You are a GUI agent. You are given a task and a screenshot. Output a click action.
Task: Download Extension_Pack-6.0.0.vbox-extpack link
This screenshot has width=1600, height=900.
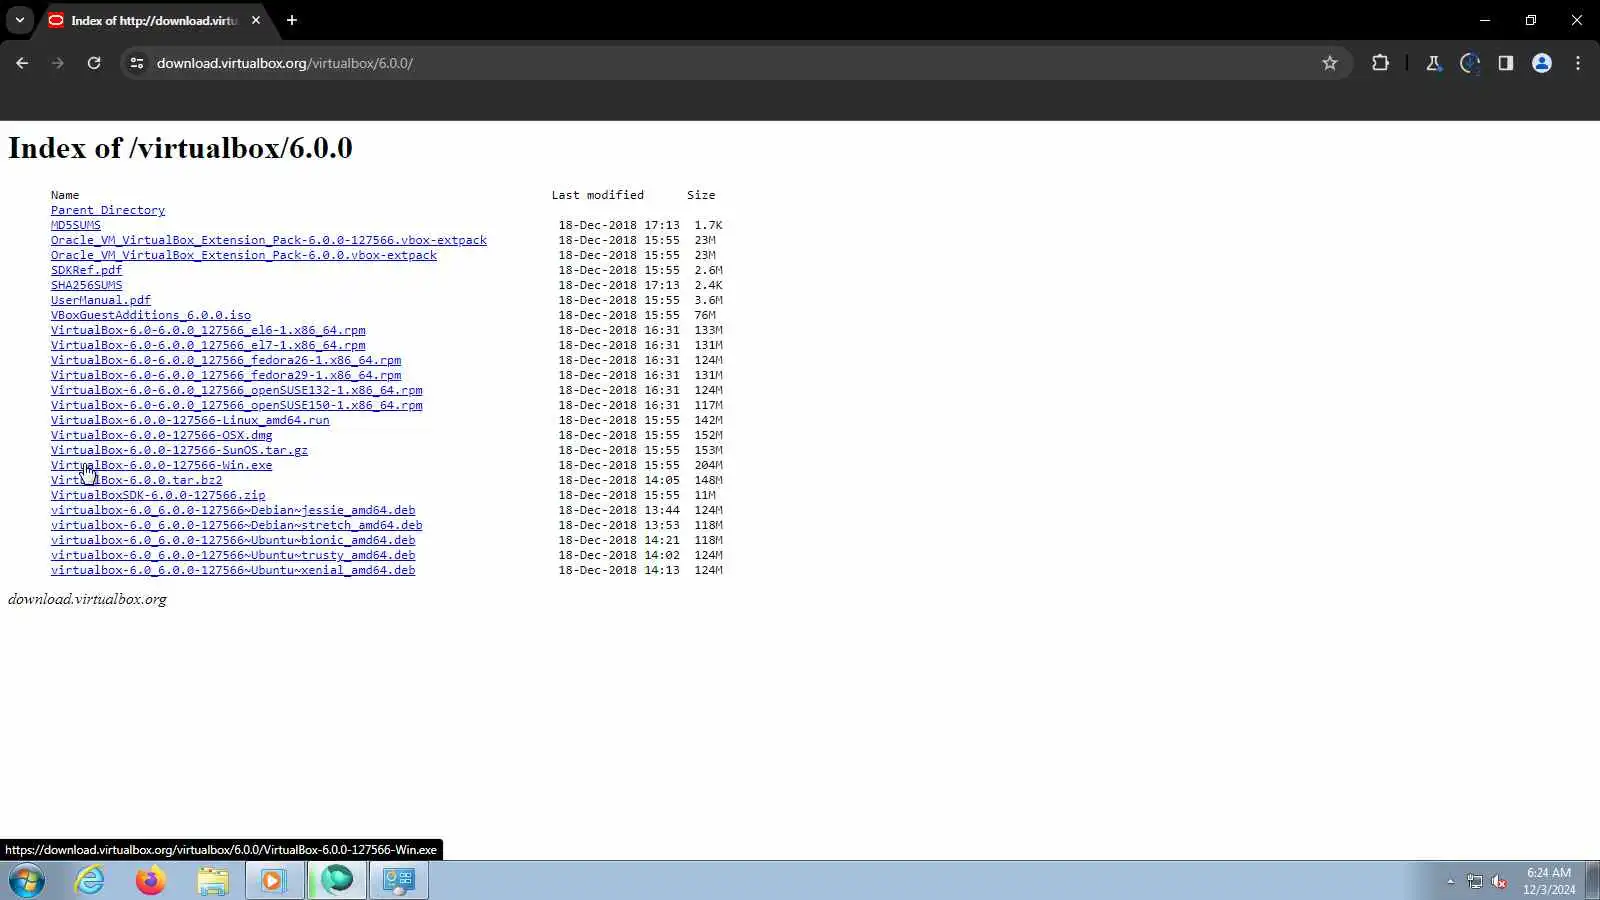(244, 255)
